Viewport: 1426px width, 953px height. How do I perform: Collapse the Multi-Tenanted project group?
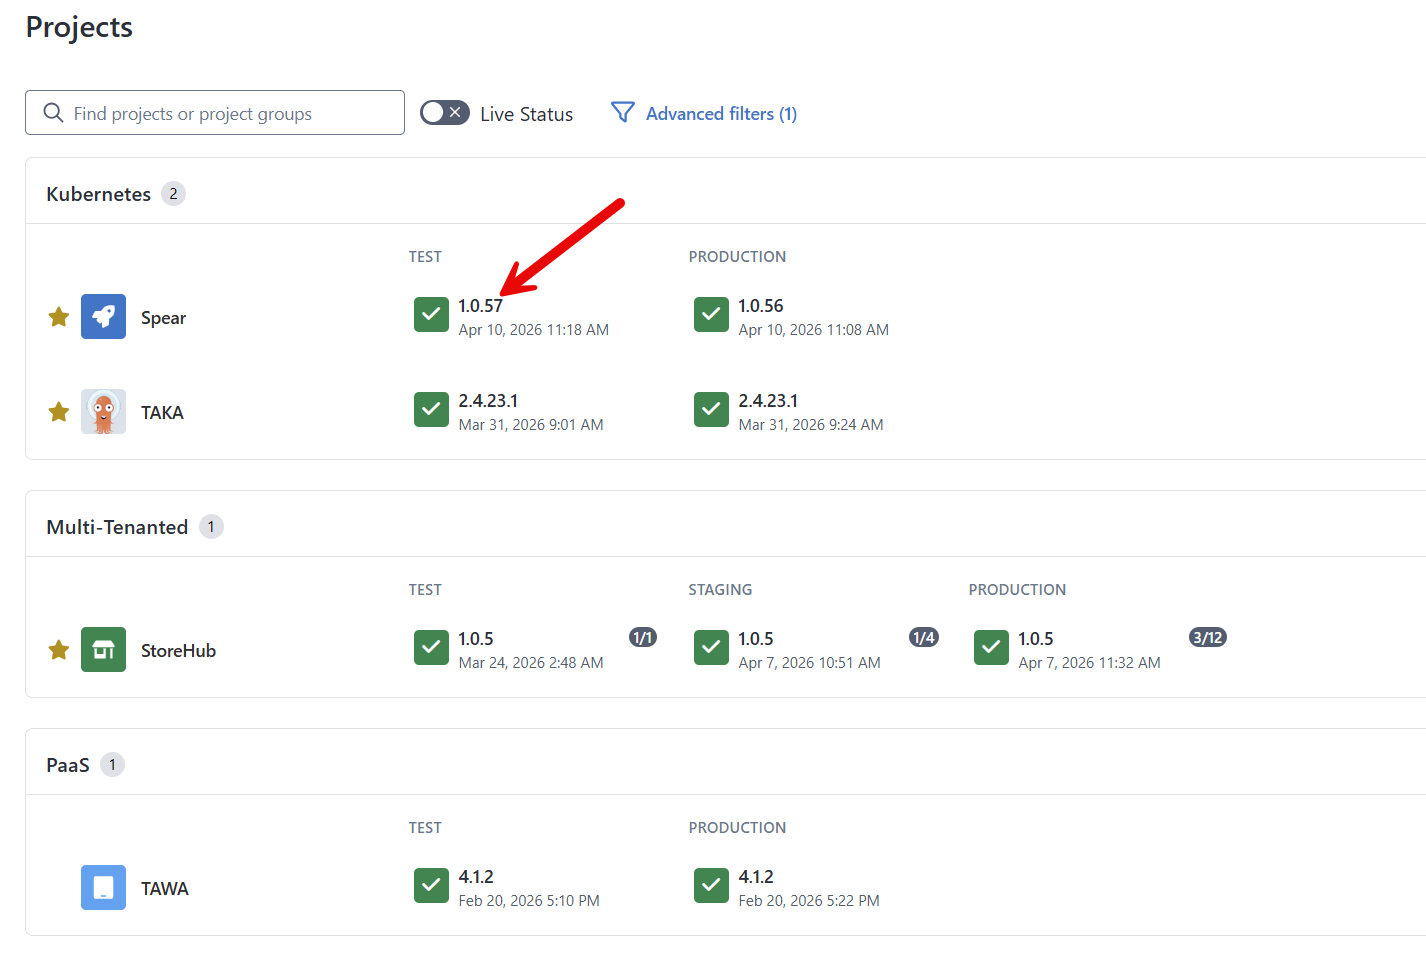(x=117, y=527)
